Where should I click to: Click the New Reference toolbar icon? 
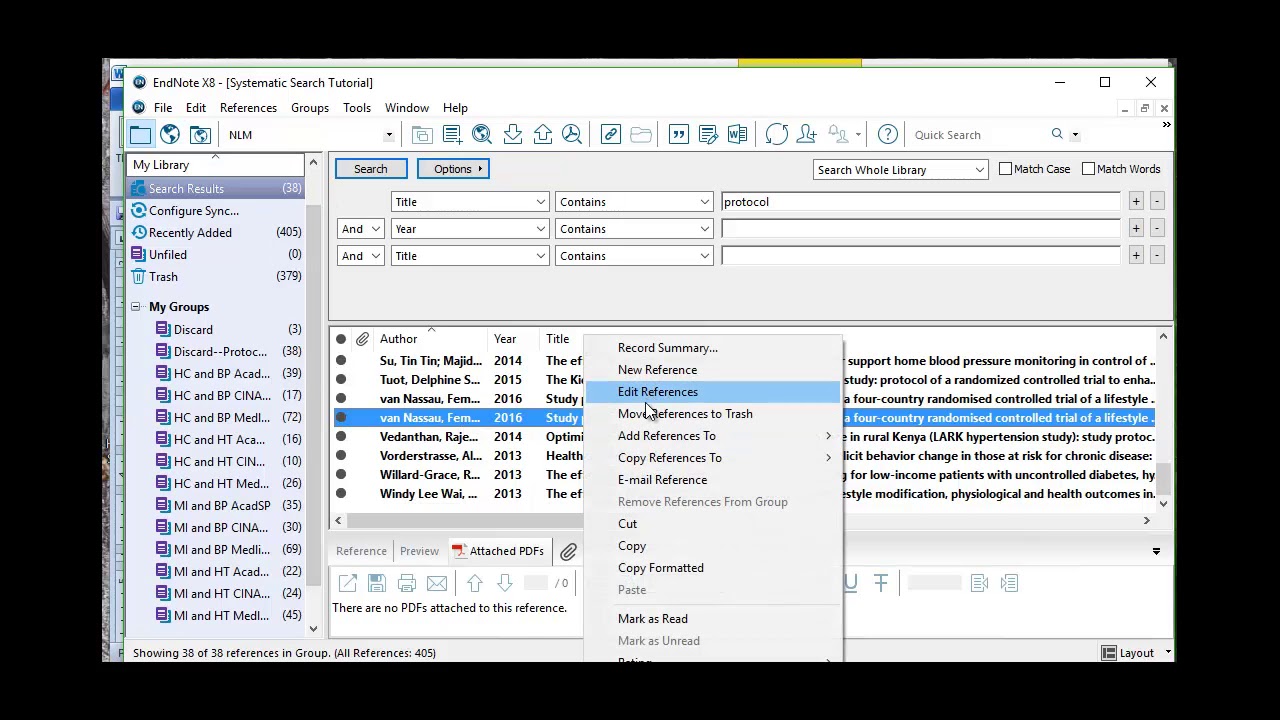tap(452, 135)
